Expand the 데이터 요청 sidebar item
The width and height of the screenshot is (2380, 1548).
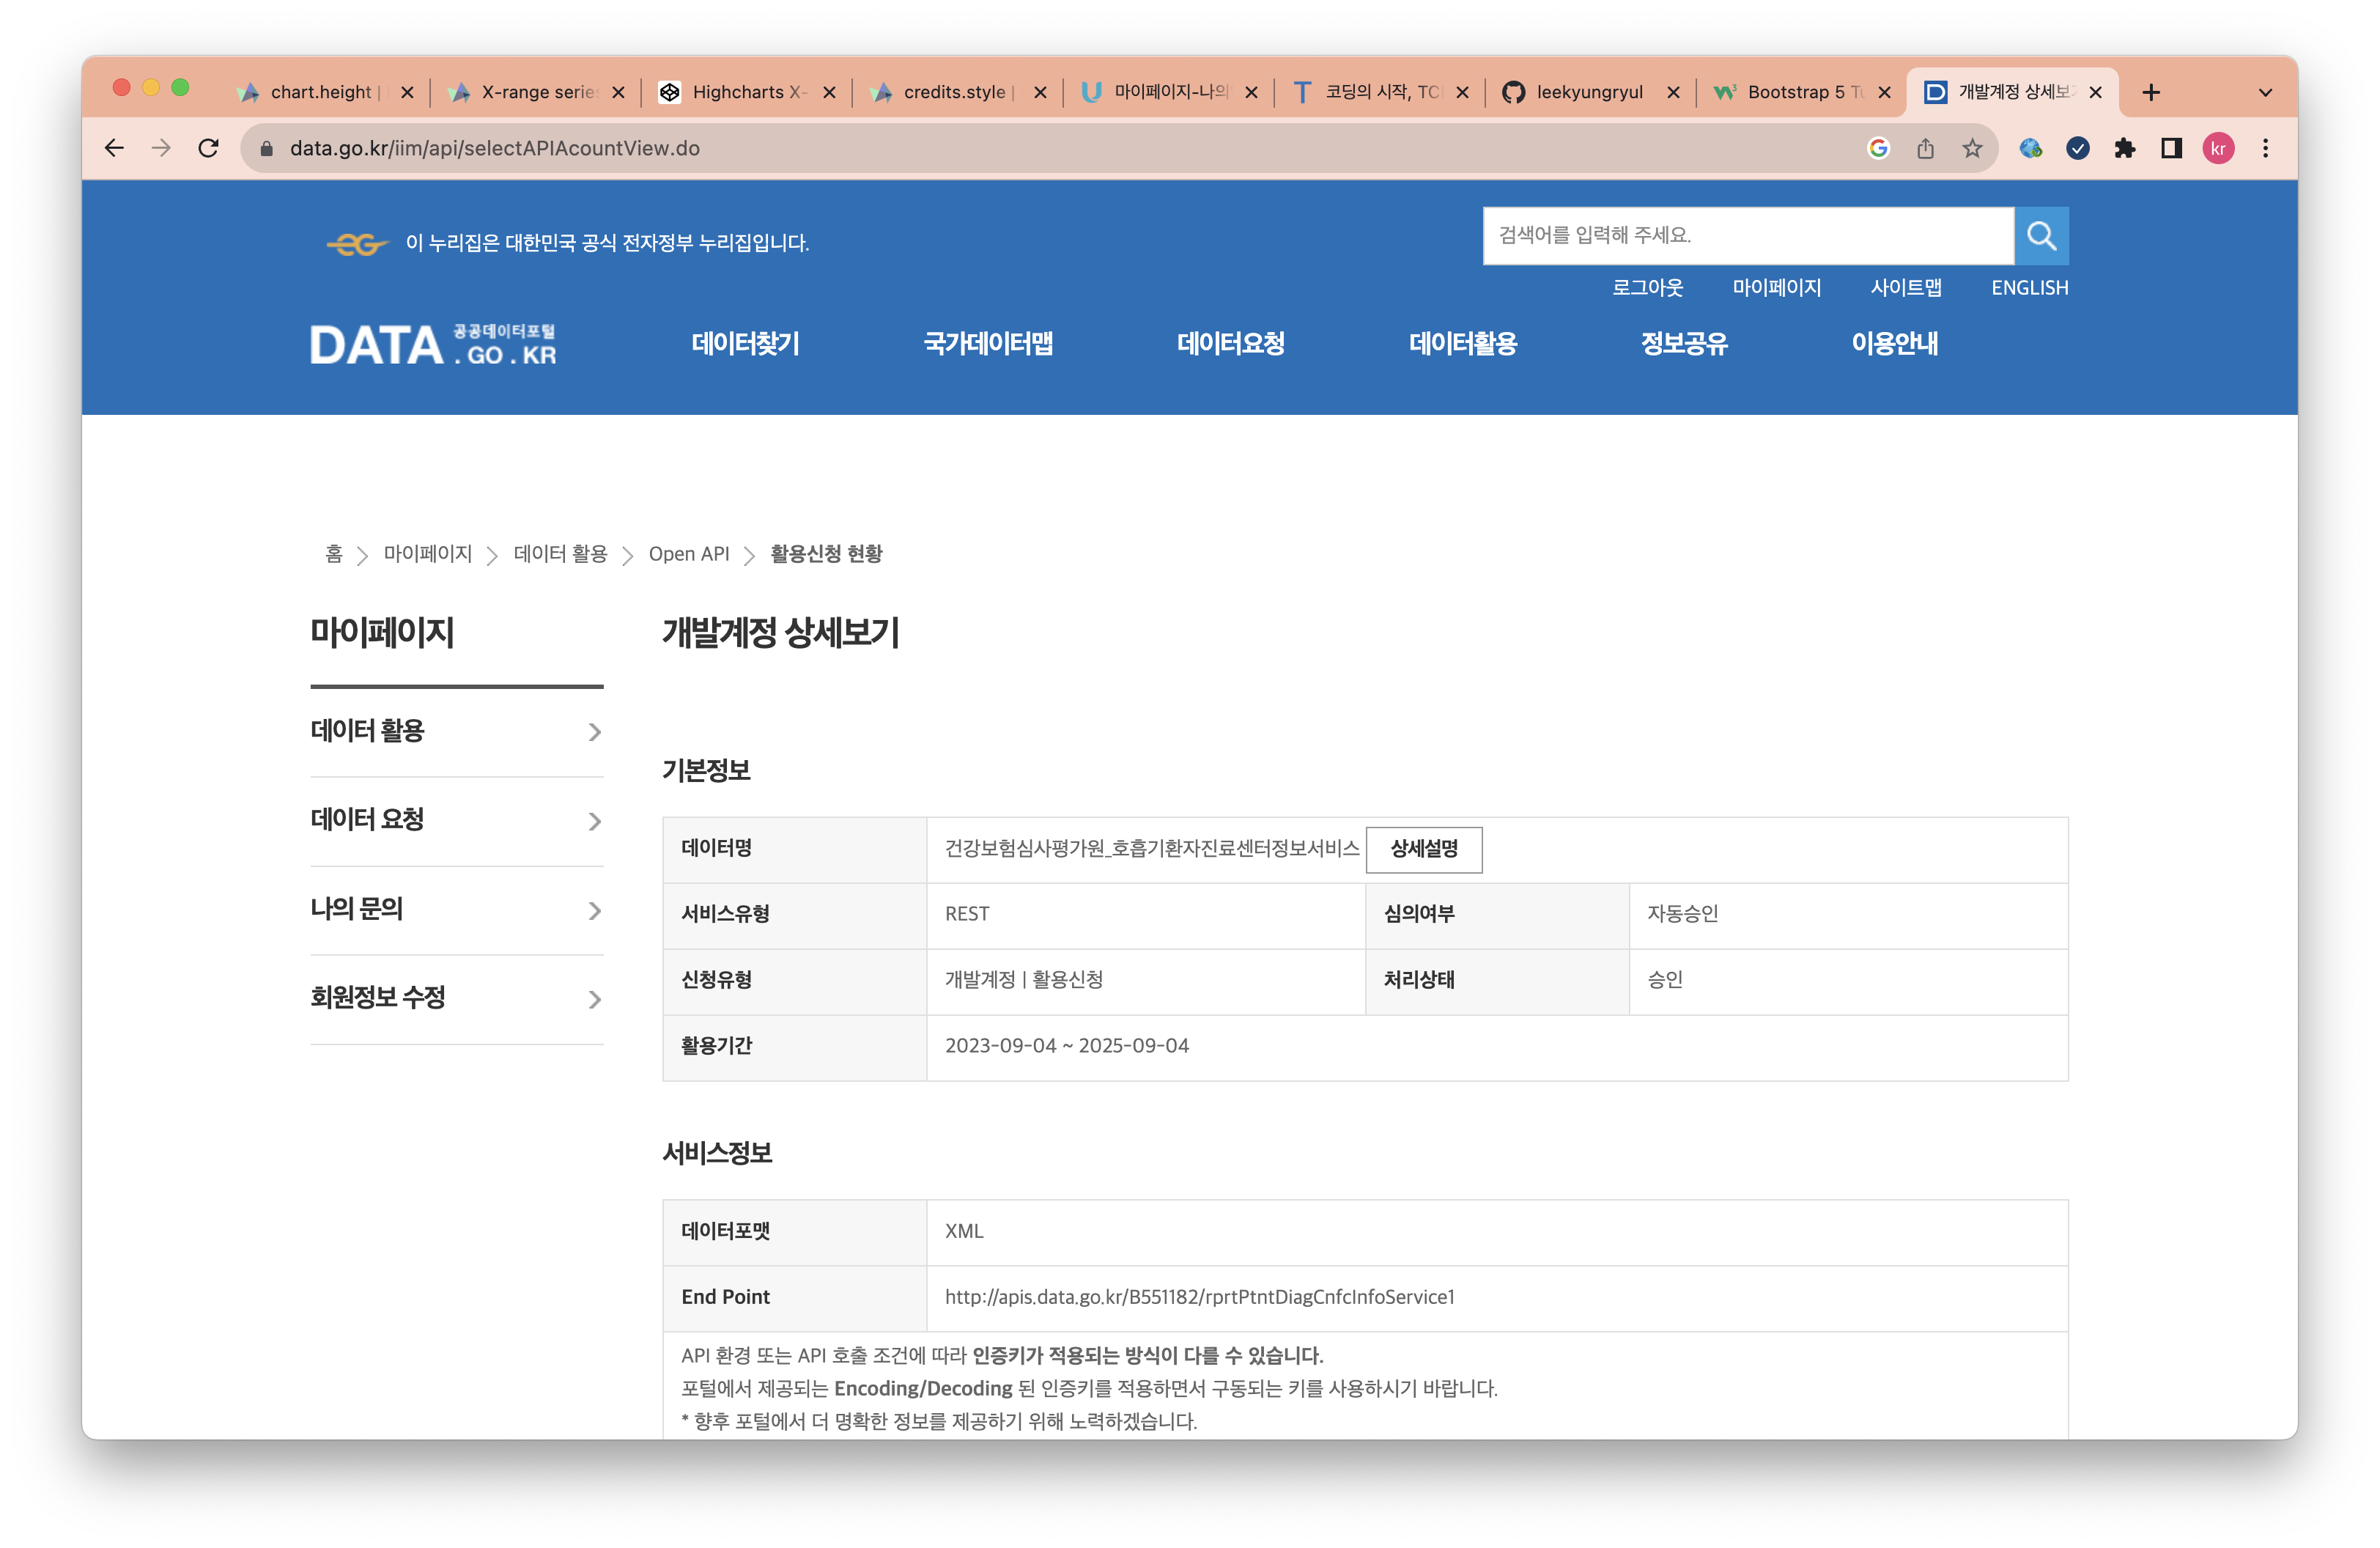456,820
